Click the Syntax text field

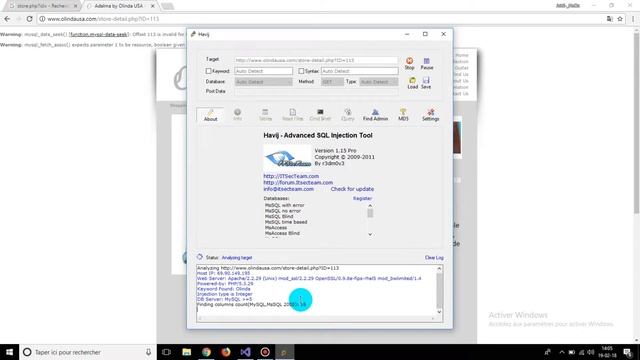pos(360,71)
